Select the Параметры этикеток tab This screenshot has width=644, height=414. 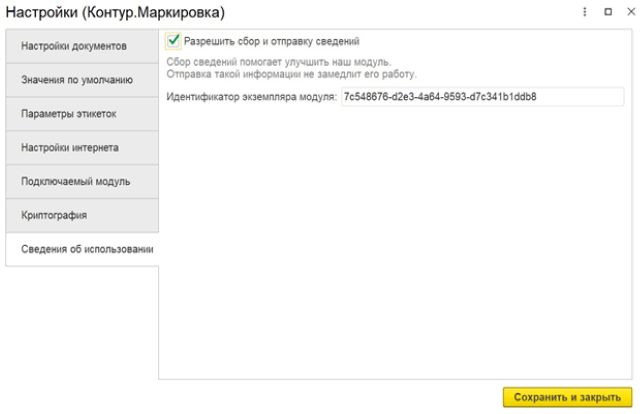coord(82,114)
